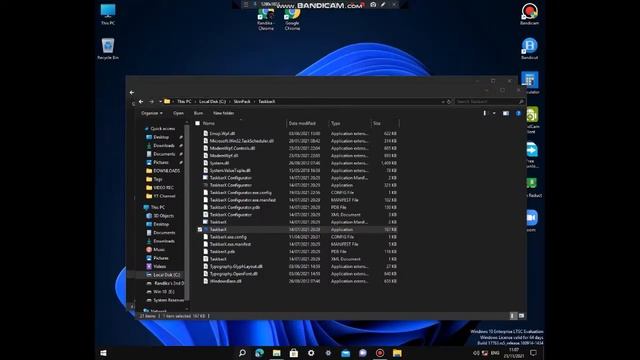Screen dimensions: 640x360
Task: Go to SkinPack in the breadcrumb path
Action: click(x=242, y=102)
